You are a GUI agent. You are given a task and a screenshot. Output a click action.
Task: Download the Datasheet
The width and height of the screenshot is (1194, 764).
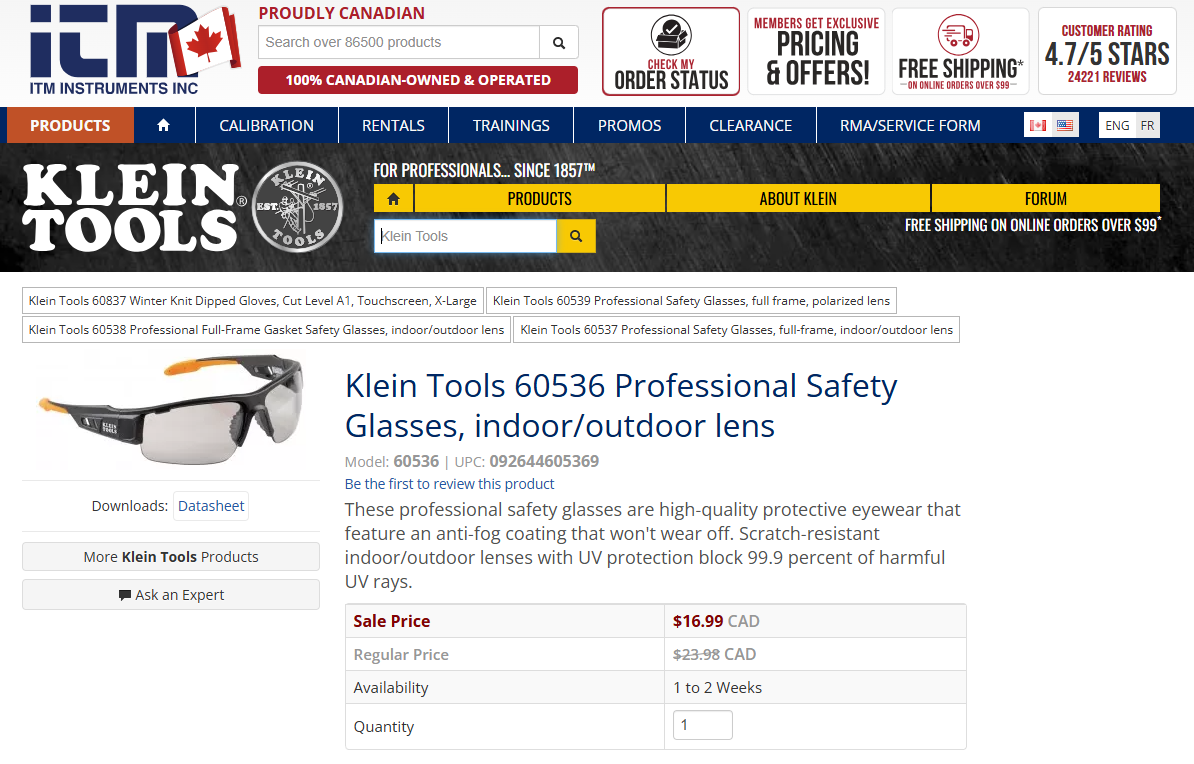point(211,506)
